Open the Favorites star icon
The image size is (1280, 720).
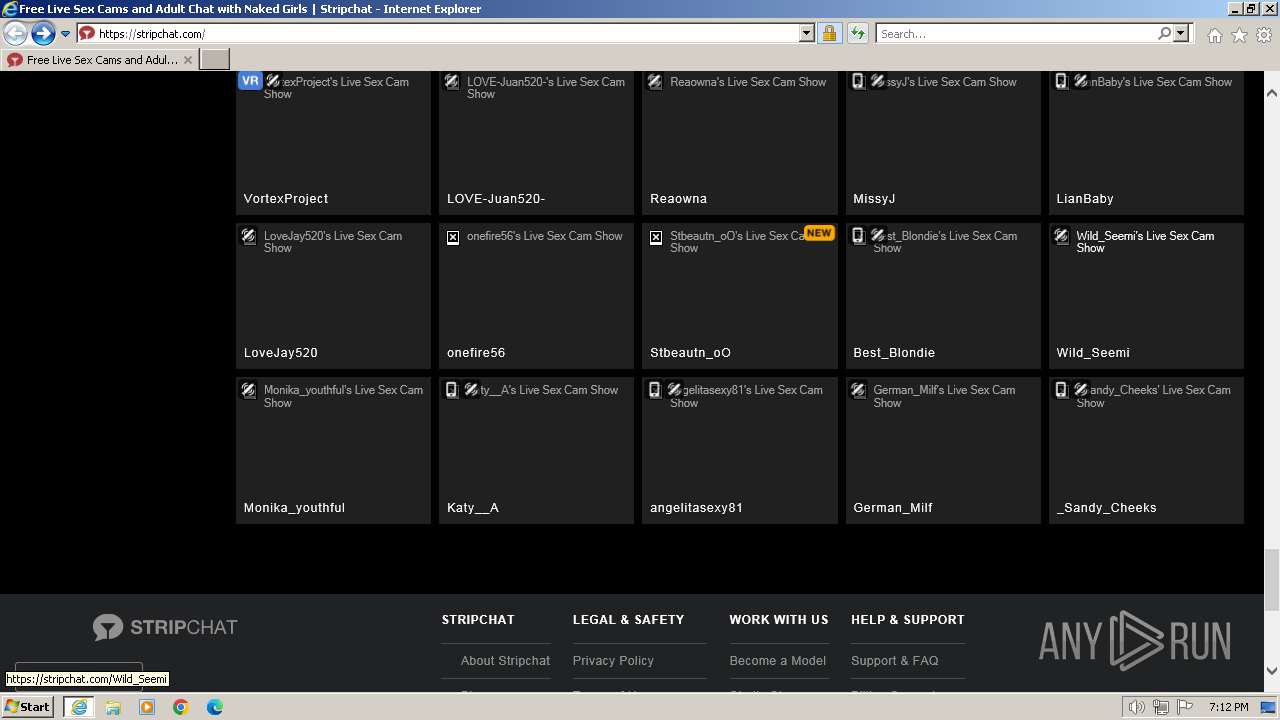click(1239, 35)
